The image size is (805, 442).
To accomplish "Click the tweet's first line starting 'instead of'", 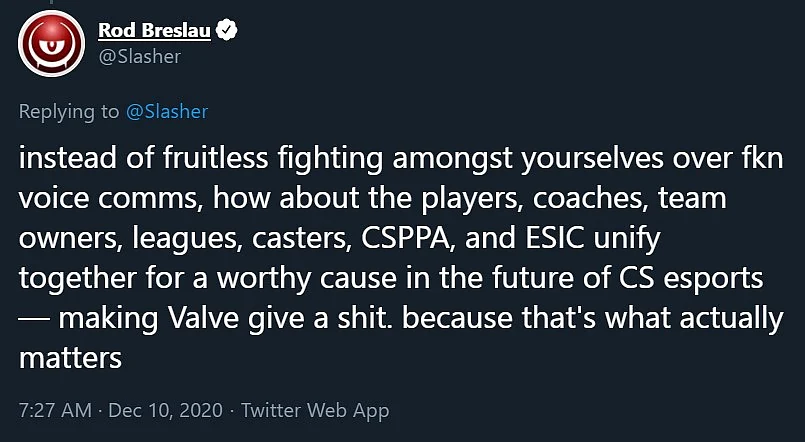I will pyautogui.click(x=401, y=159).
